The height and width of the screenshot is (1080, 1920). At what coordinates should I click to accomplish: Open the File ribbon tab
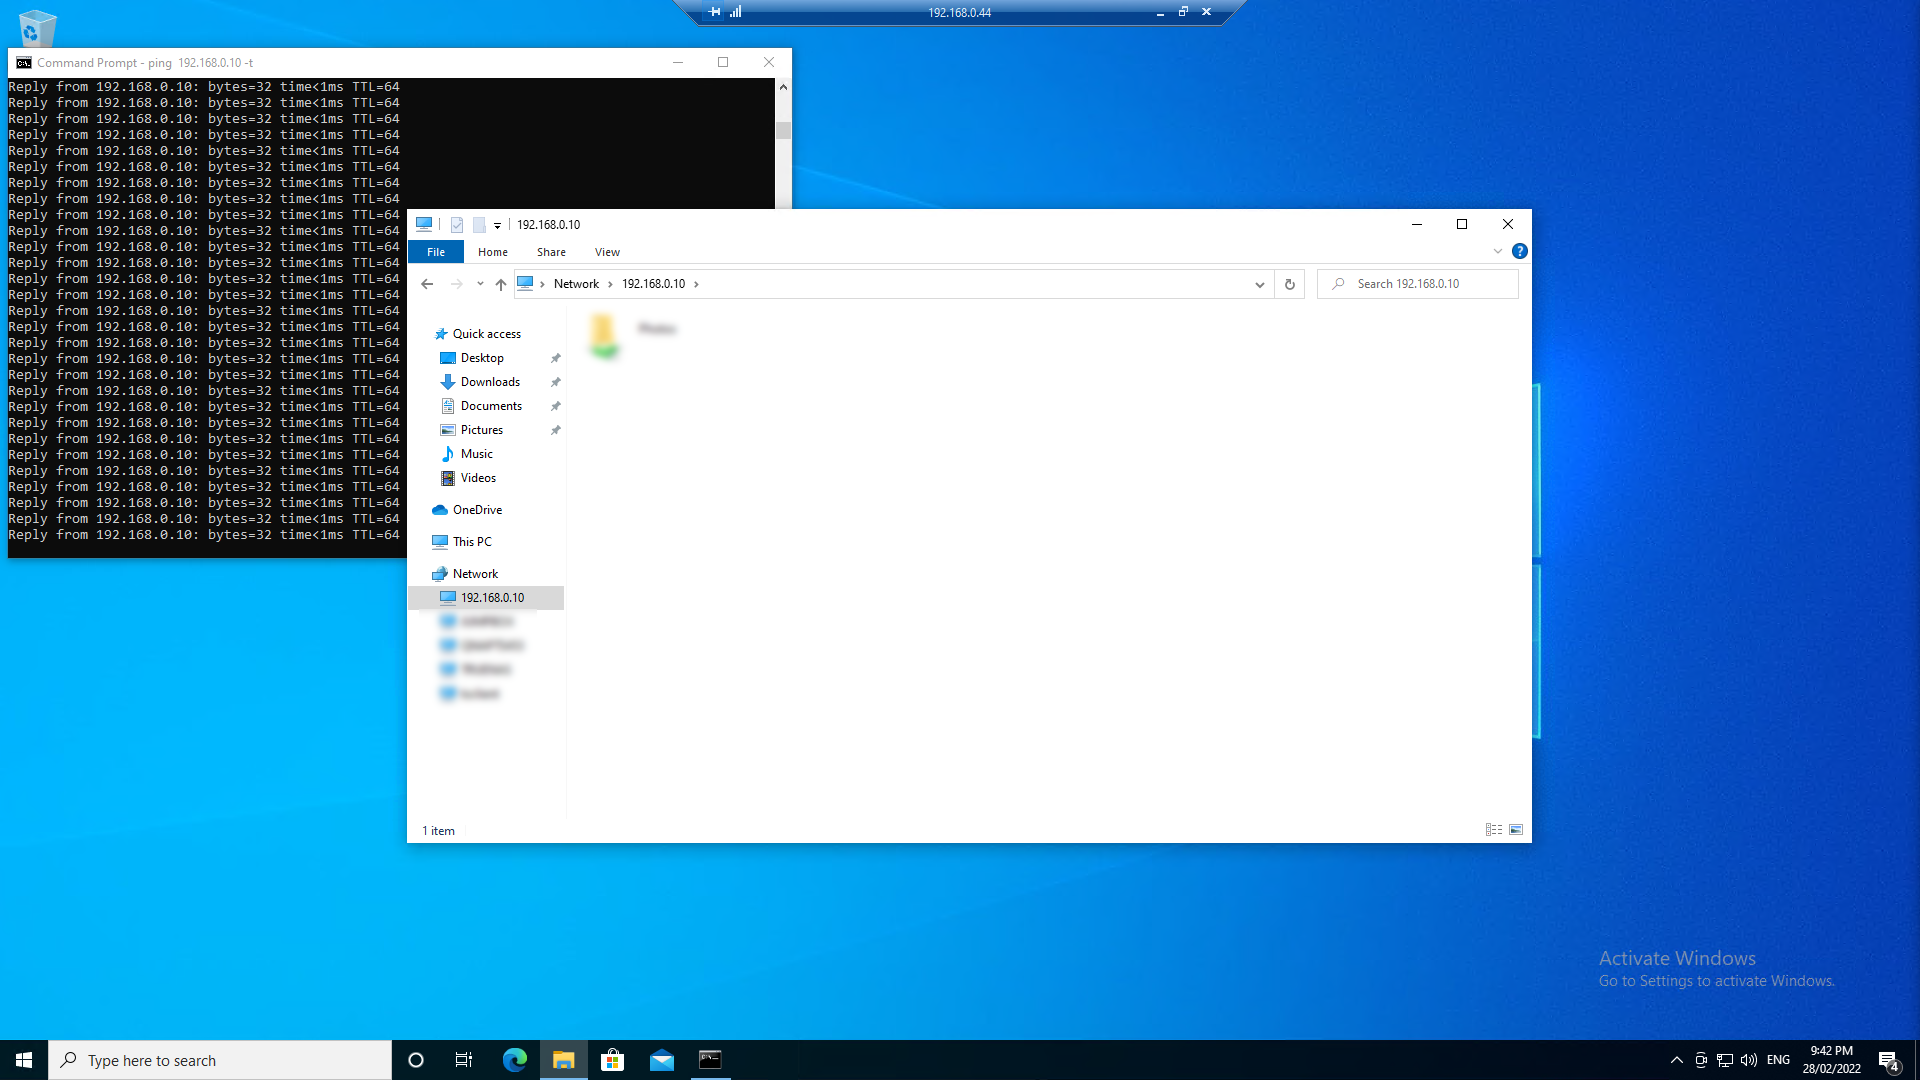[x=436, y=252]
